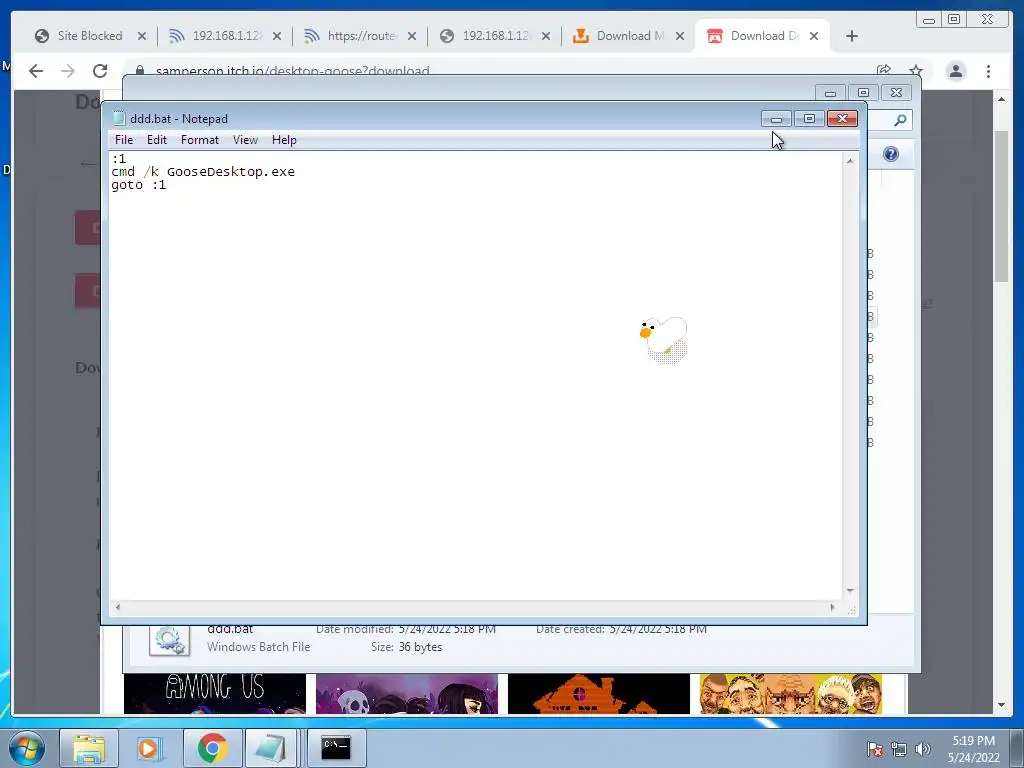Open a new Chrome tab

(852, 36)
